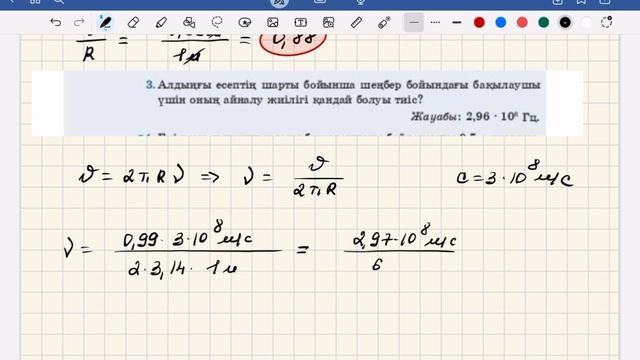Open the custom color picker circle
The width and height of the screenshot is (640, 360).
(607, 22)
